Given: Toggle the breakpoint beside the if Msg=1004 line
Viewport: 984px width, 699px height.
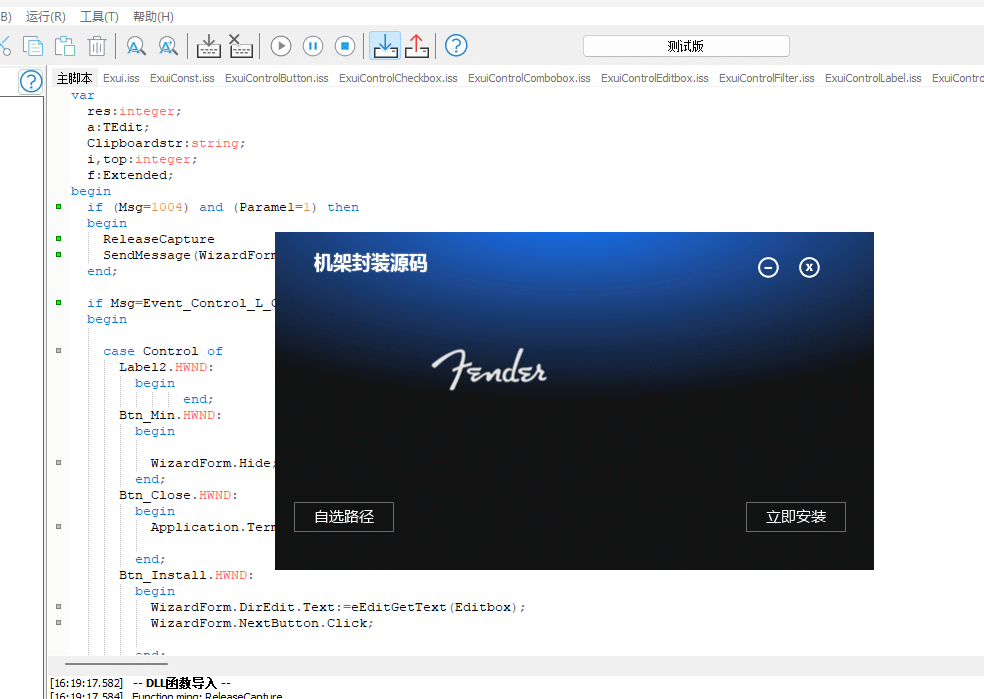Looking at the screenshot, I should click(x=57, y=206).
